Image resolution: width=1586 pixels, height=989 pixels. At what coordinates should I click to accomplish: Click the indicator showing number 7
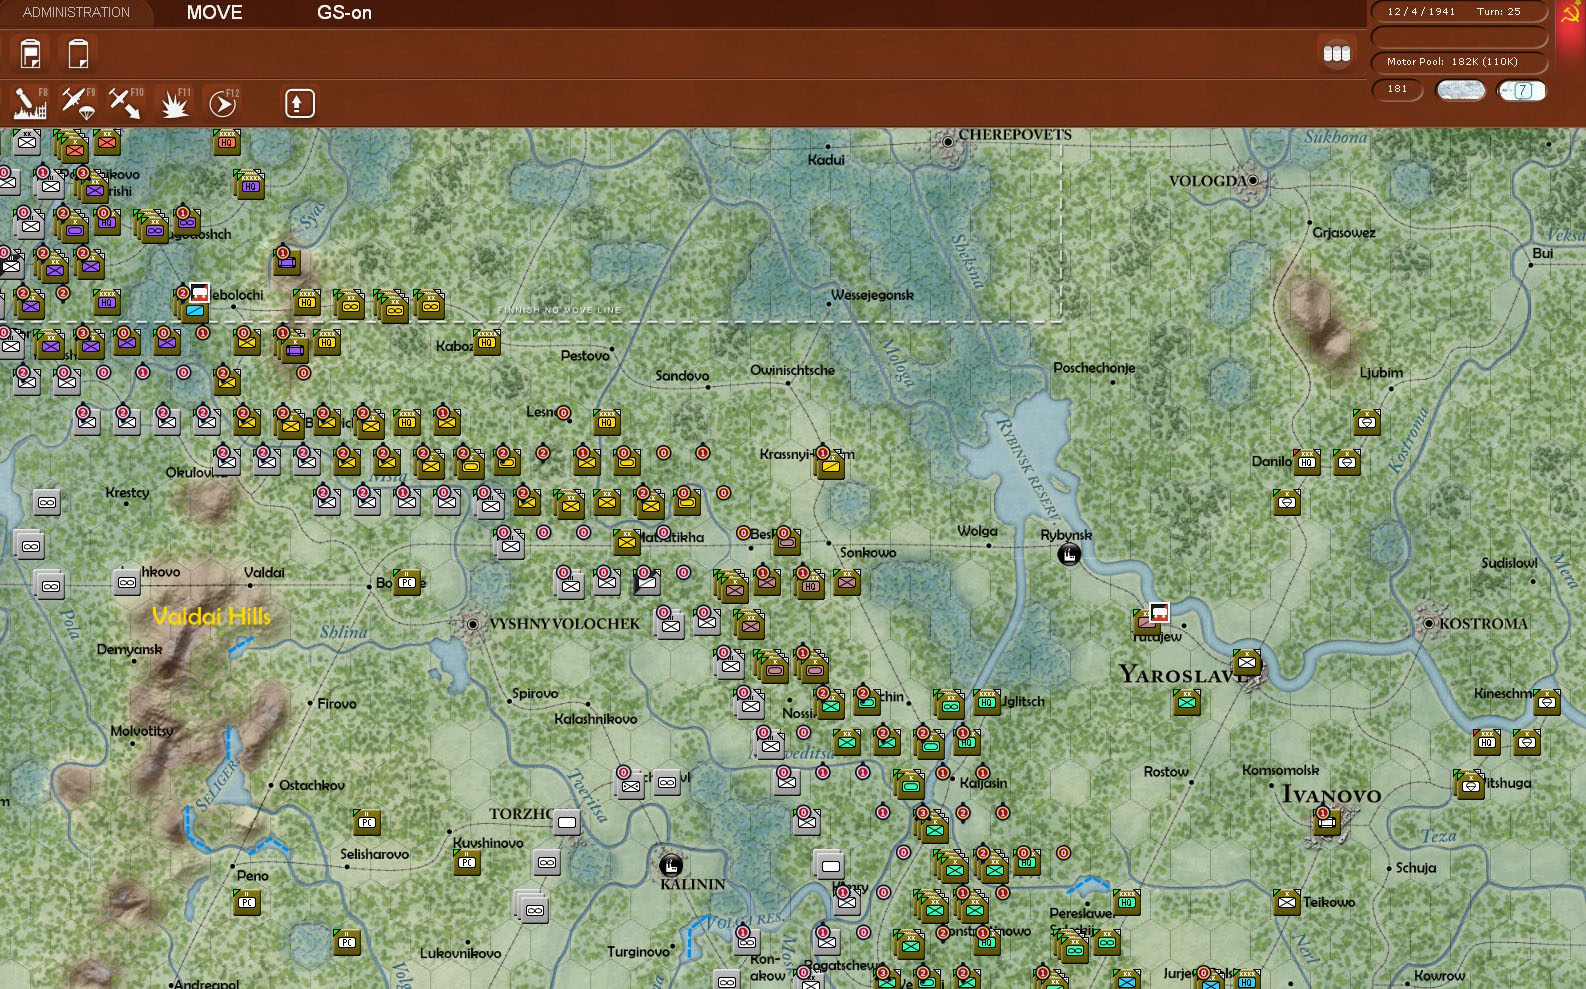tap(1521, 90)
